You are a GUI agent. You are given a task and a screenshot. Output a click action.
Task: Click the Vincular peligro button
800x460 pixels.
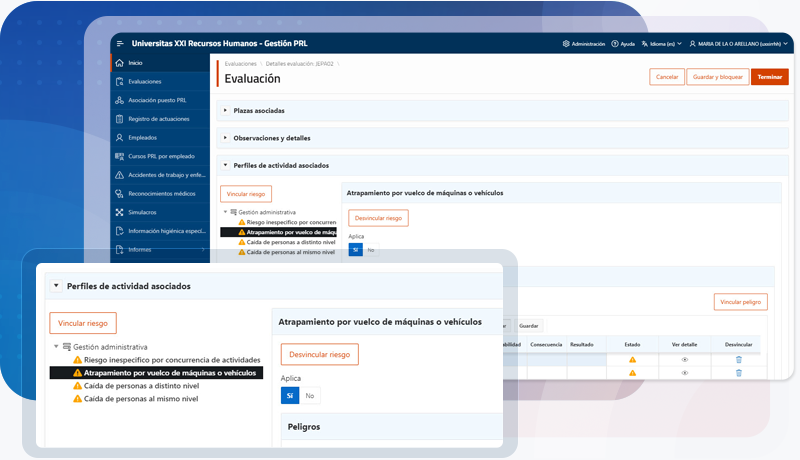[x=740, y=301]
